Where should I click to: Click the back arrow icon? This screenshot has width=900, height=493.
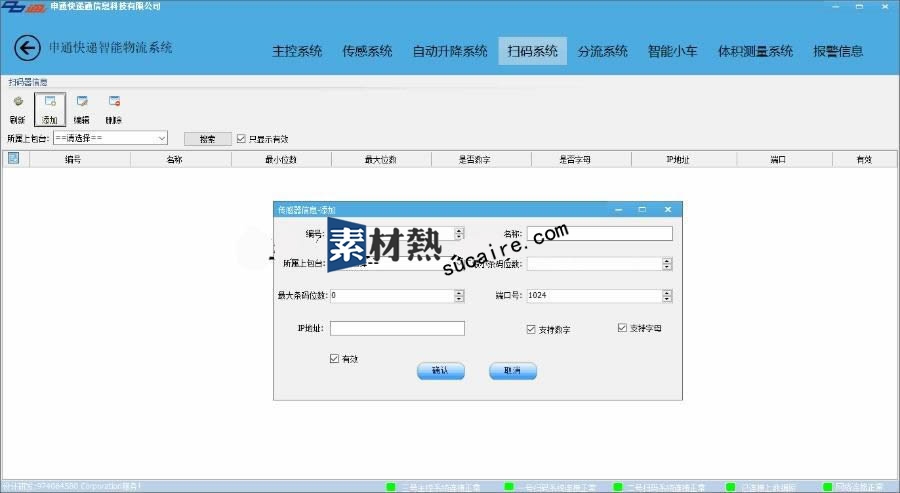[27, 48]
